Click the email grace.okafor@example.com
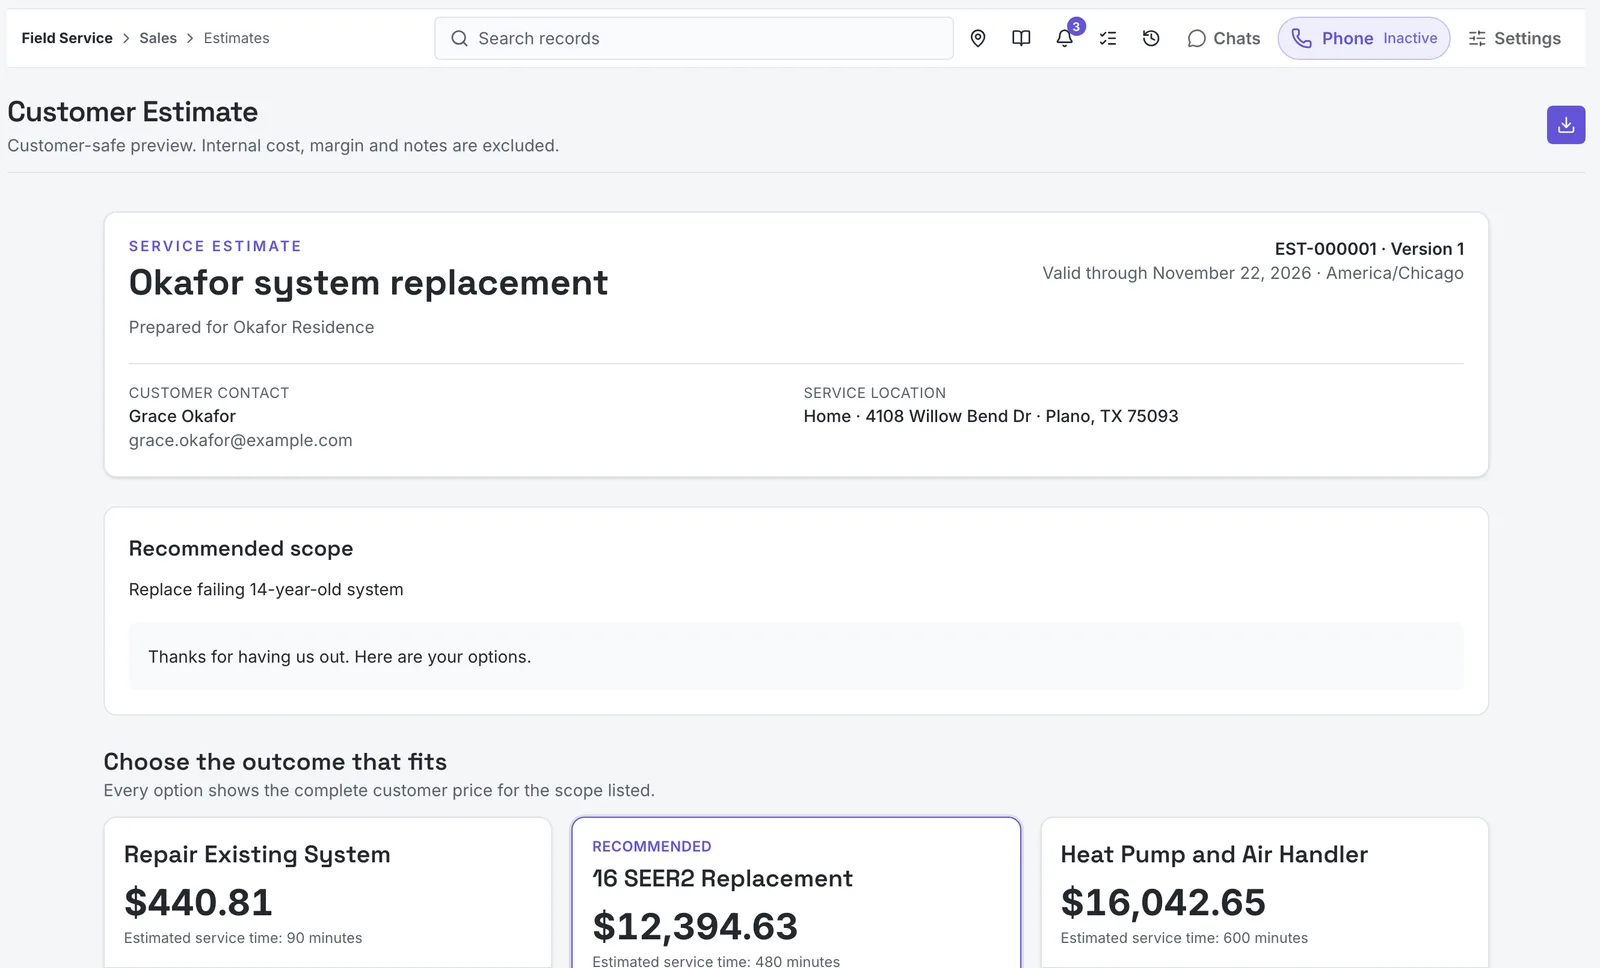The height and width of the screenshot is (968, 1600). [x=240, y=440]
